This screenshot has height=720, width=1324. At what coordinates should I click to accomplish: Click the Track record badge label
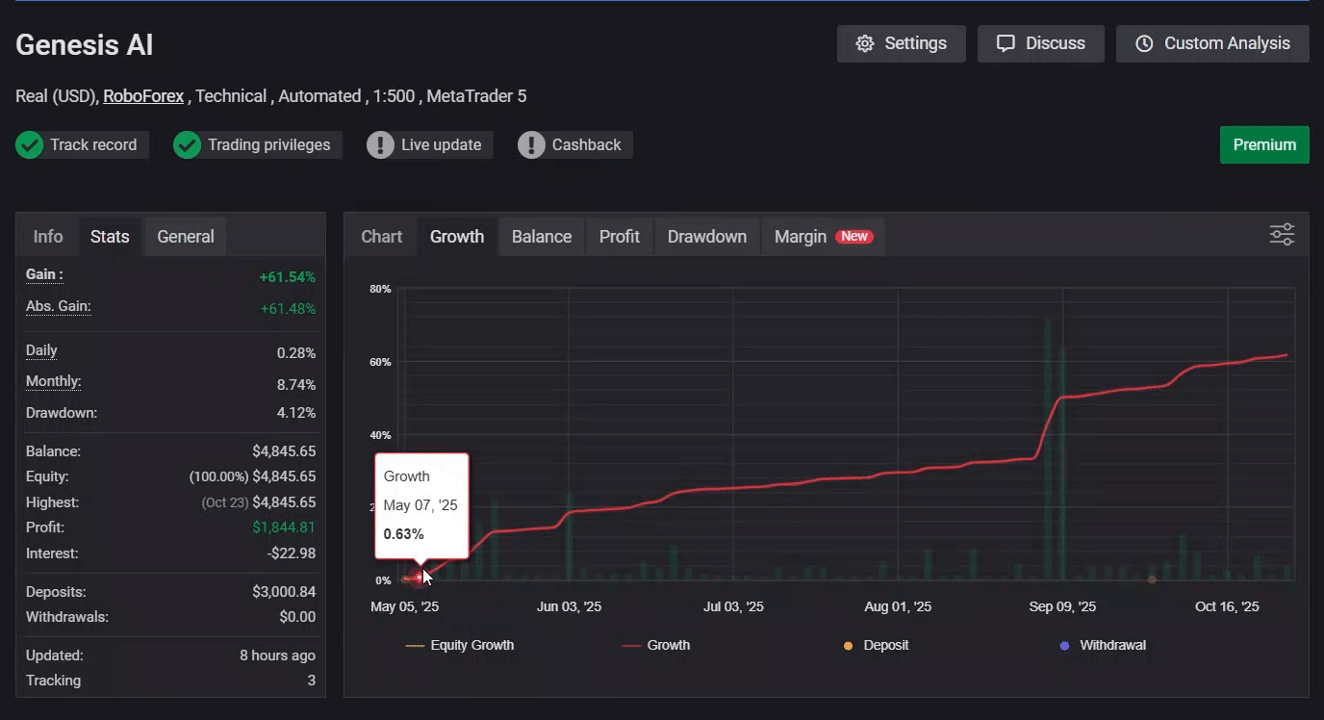tap(93, 145)
